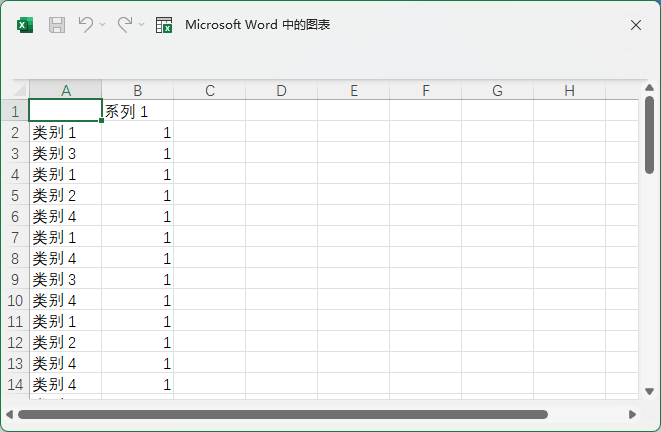Click the vertical scrollbar thumb
The image size is (661, 432).
649,135
